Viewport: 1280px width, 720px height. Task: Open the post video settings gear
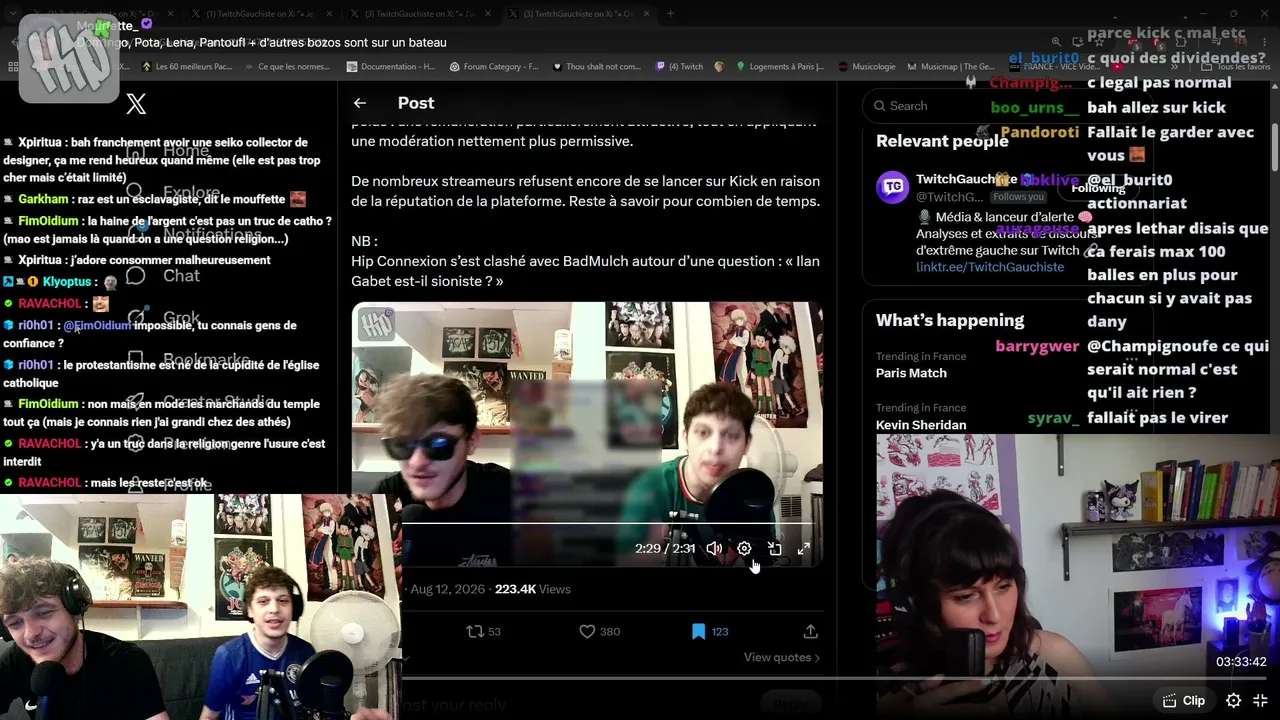[744, 548]
